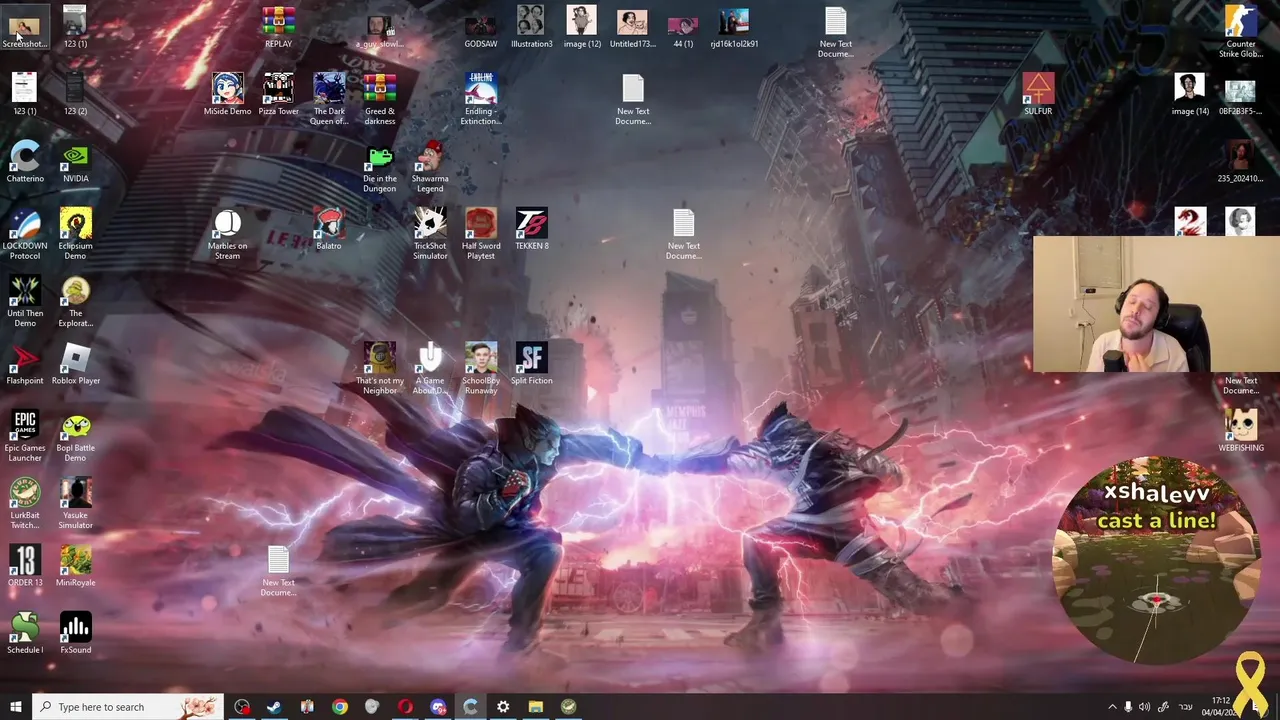
Task: Open the Windows Start menu
Action: [x=15, y=707]
